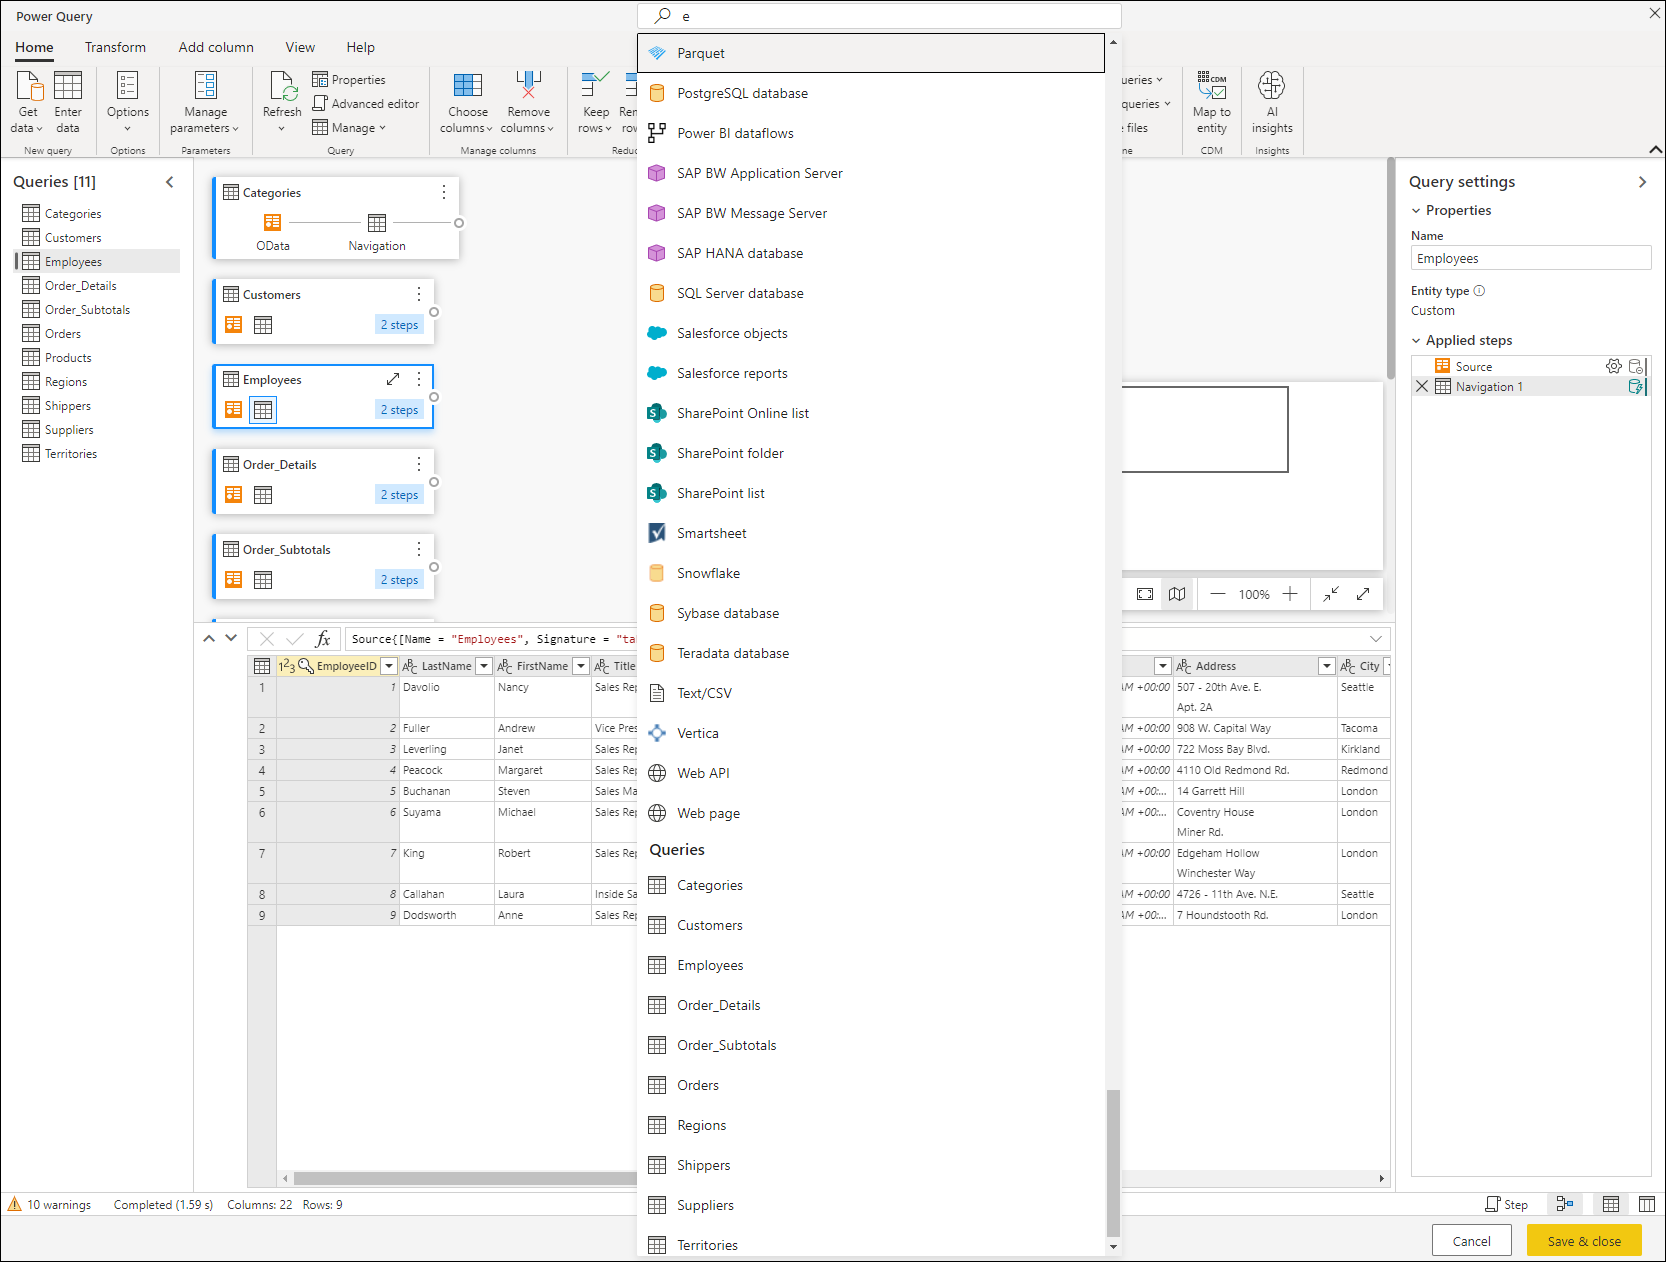Image resolution: width=1666 pixels, height=1262 pixels.
Task: Open the Get data menu
Action: click(x=28, y=102)
